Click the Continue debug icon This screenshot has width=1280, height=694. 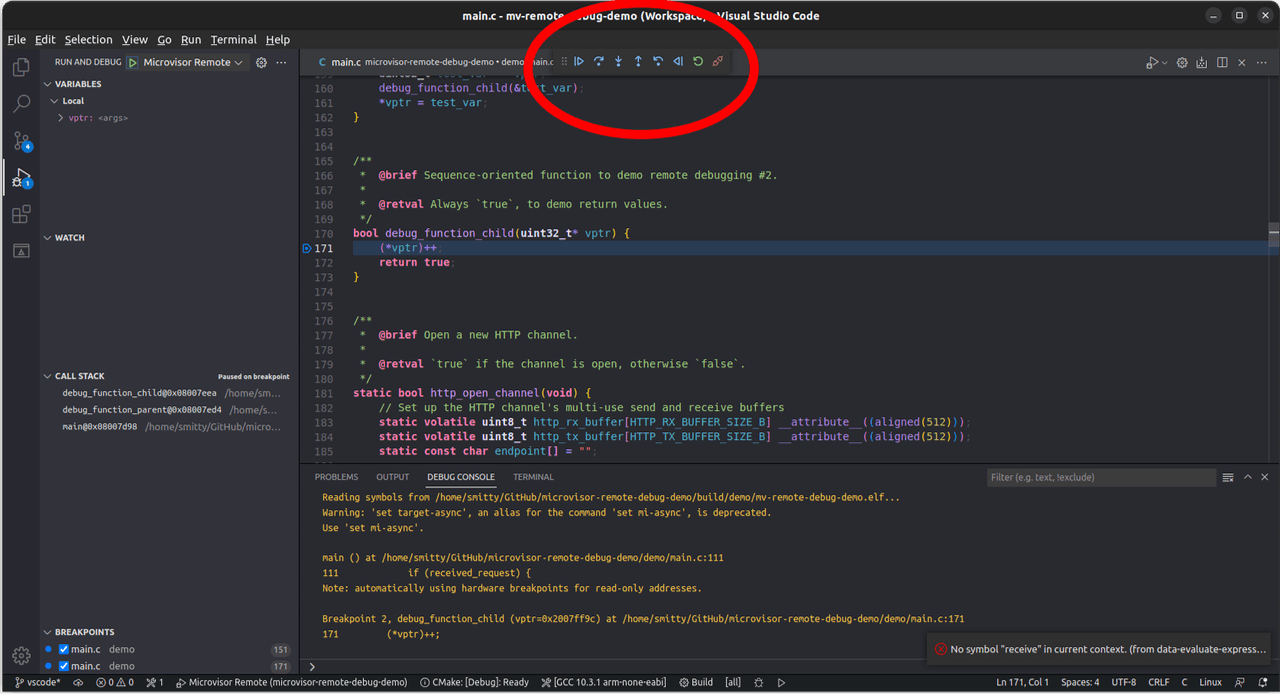pyautogui.click(x=579, y=61)
